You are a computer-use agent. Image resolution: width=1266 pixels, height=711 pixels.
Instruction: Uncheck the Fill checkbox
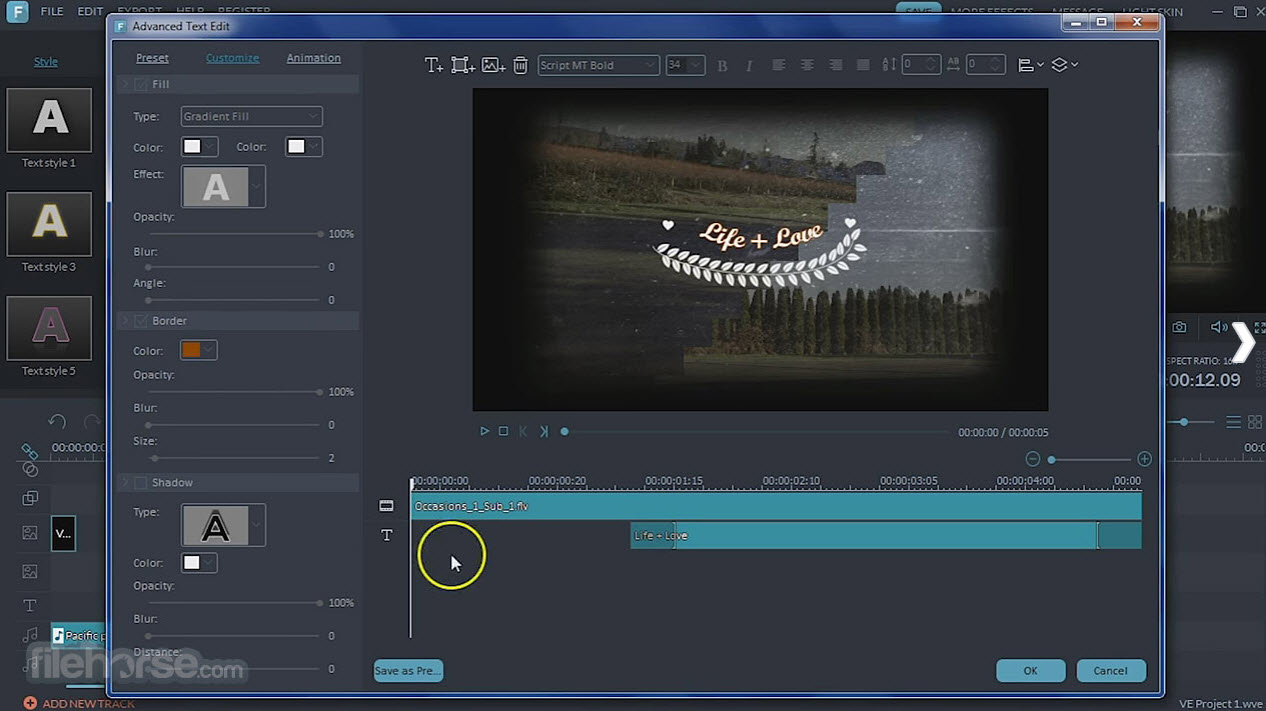click(x=141, y=85)
